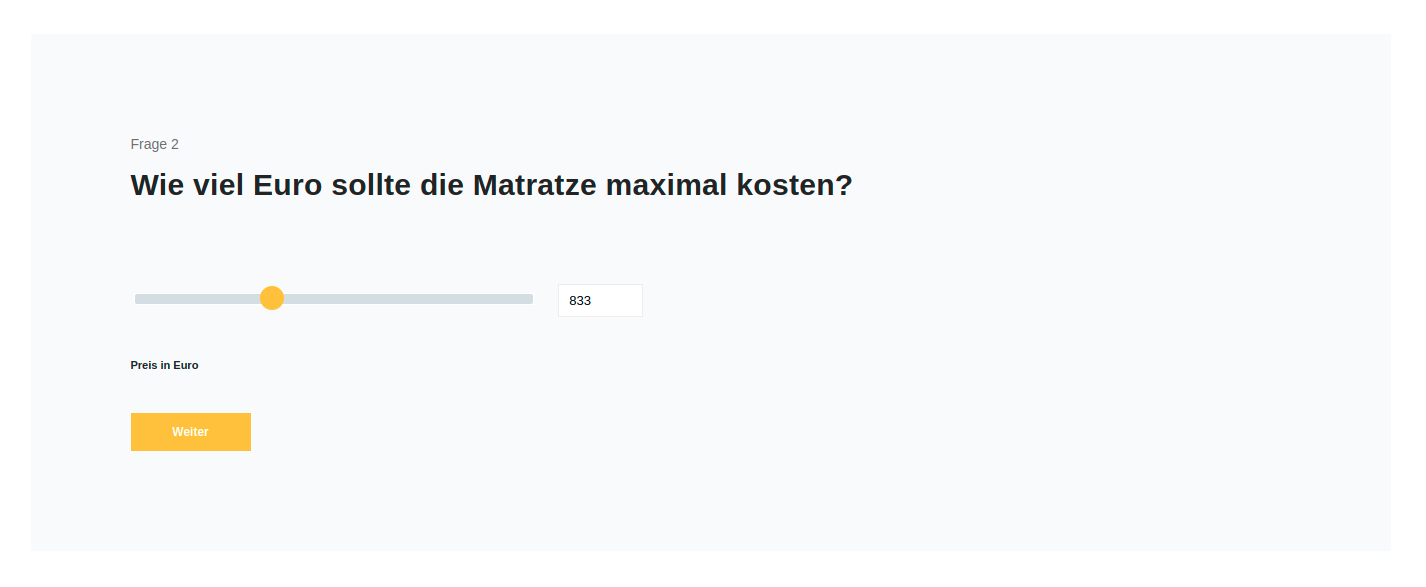Click the slider track's far left end
The image size is (1426, 587).
[139, 299]
